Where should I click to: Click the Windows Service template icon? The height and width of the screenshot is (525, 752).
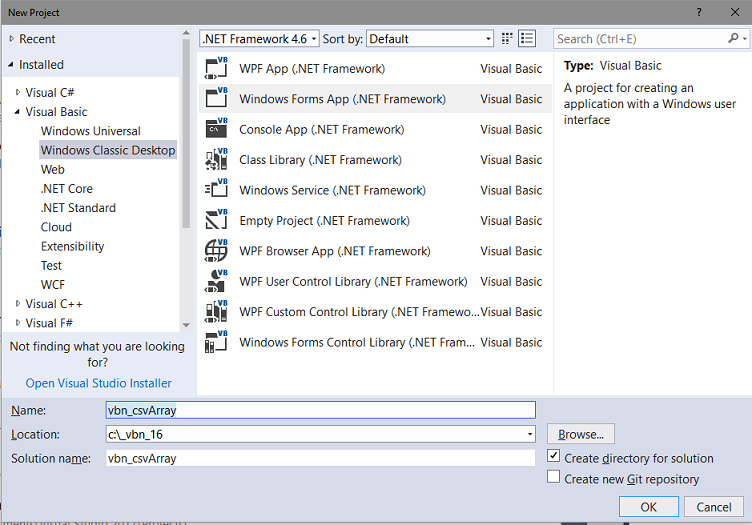(216, 190)
